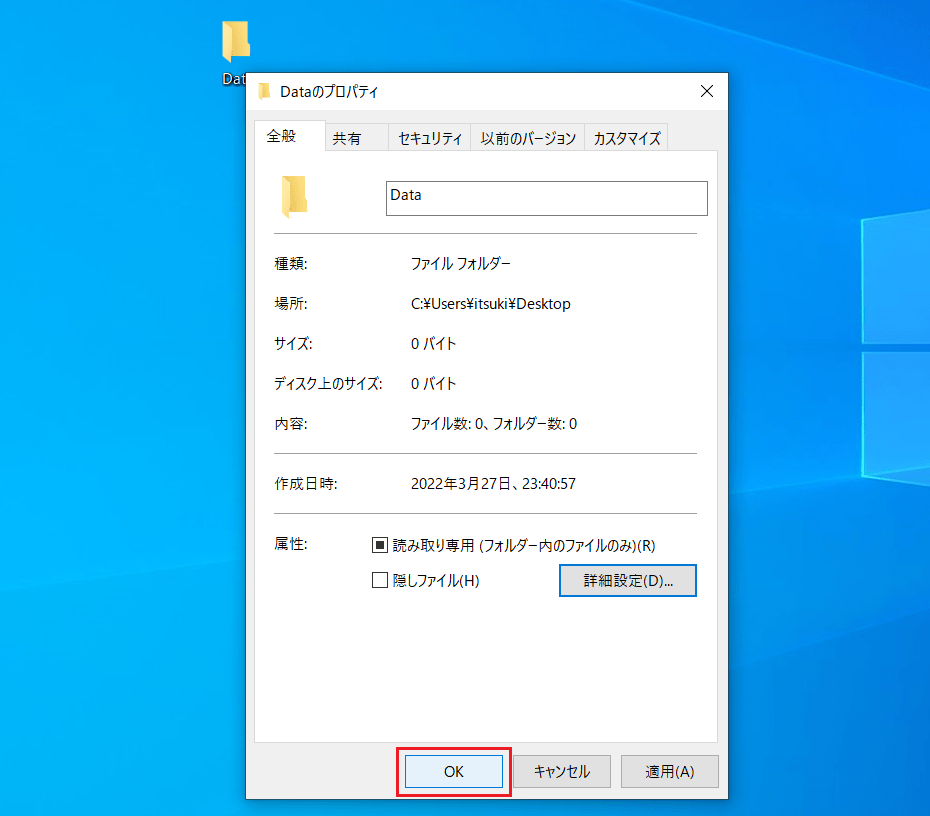Click the キャンセル button
This screenshot has width=930, height=816.
tap(562, 772)
